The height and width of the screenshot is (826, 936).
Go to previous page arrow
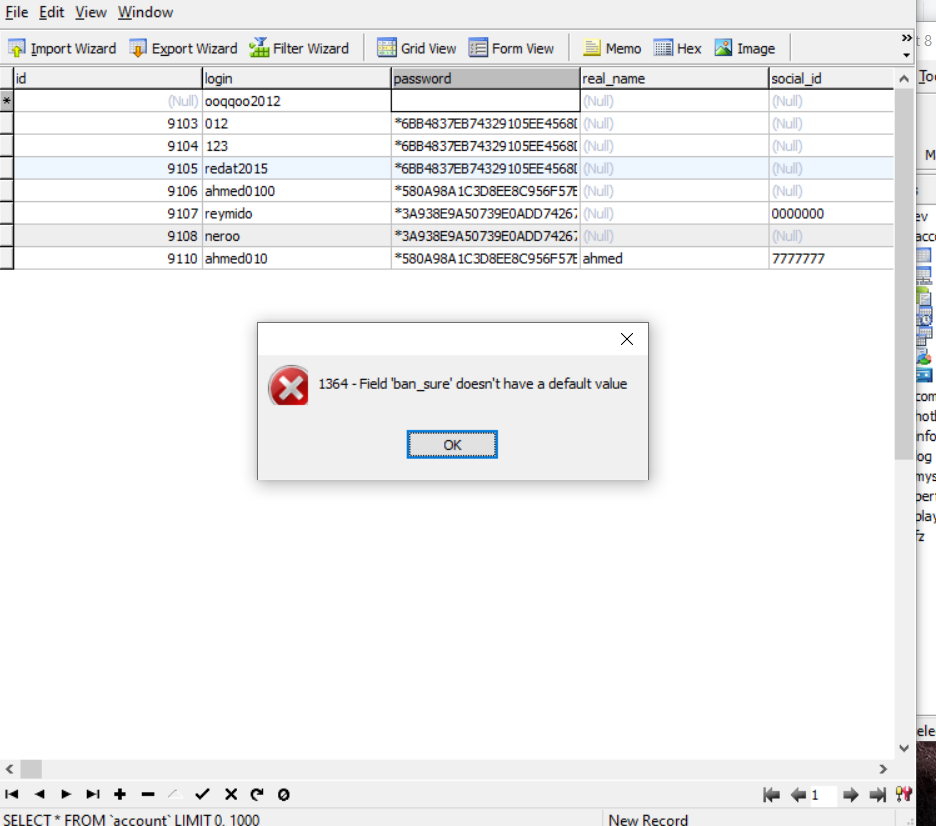[798, 795]
